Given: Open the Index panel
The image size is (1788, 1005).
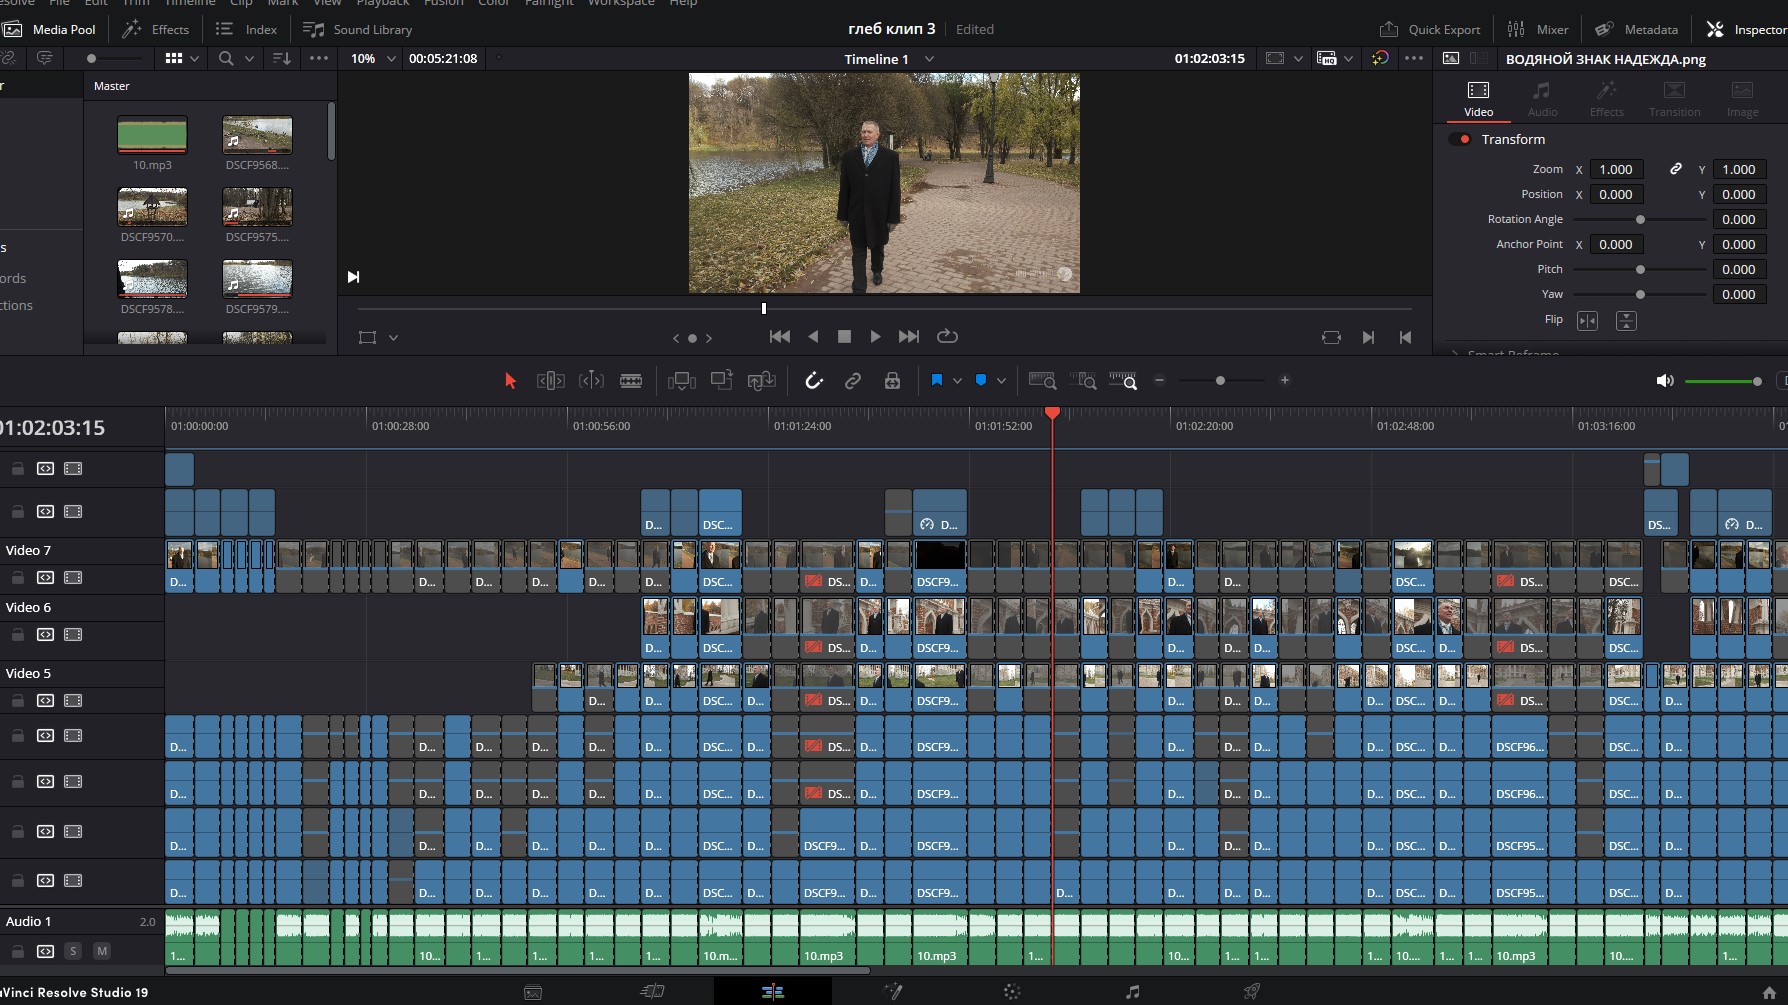Looking at the screenshot, I should pos(246,29).
